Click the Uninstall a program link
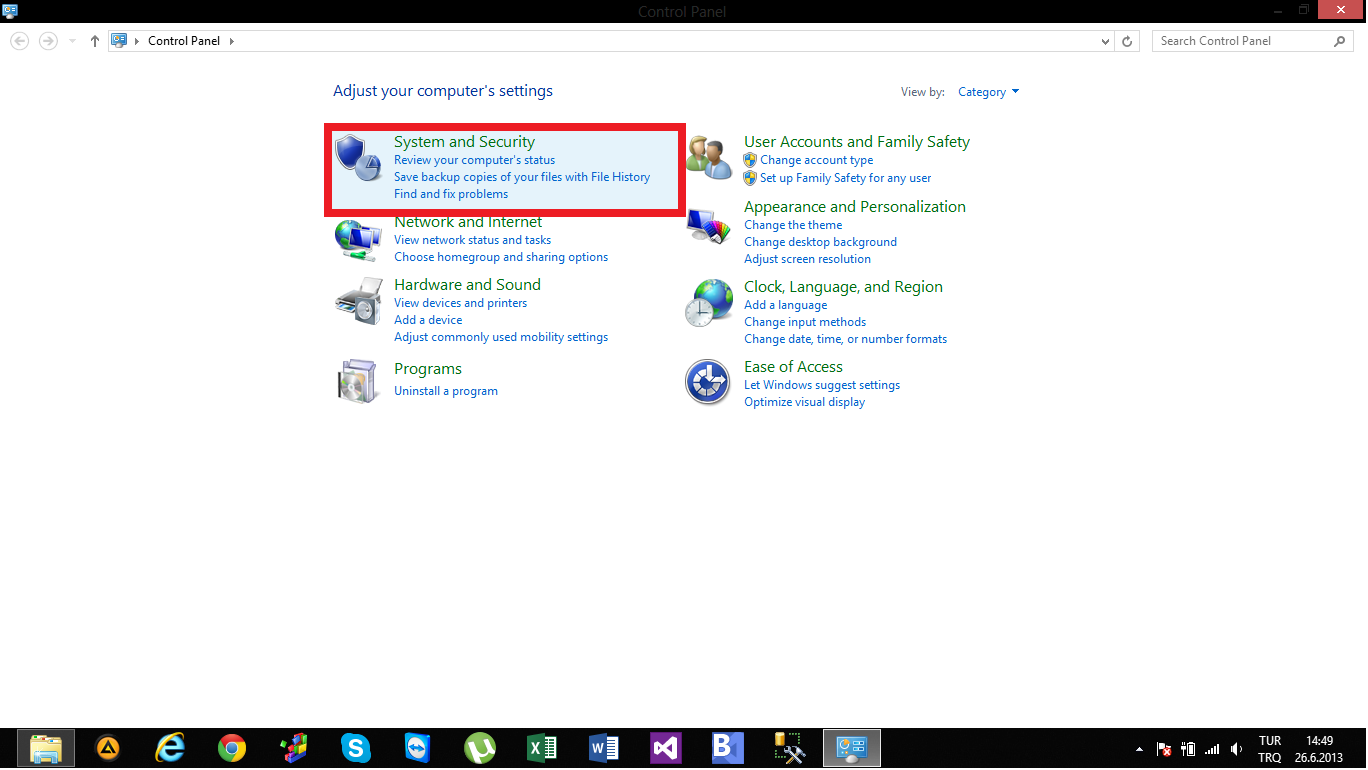Image resolution: width=1368 pixels, height=770 pixels. [x=446, y=391]
